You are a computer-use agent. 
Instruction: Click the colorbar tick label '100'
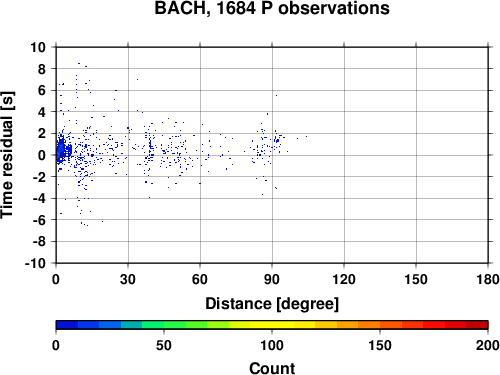tap(272, 345)
